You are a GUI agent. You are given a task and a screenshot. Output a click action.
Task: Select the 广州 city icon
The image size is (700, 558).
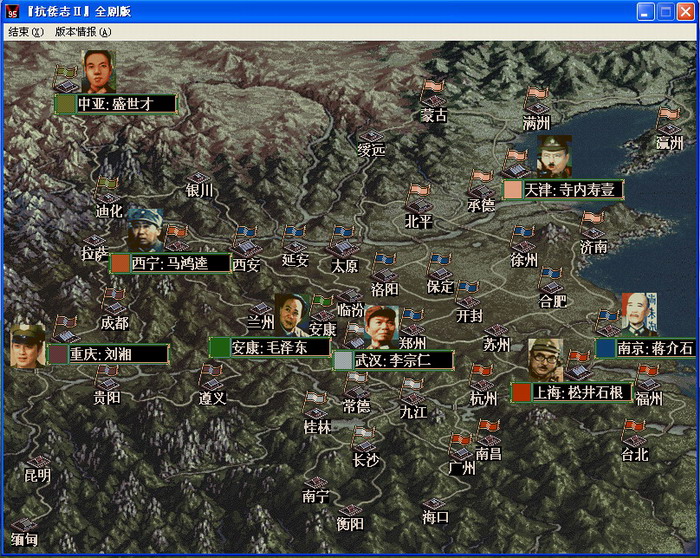[x=461, y=446]
